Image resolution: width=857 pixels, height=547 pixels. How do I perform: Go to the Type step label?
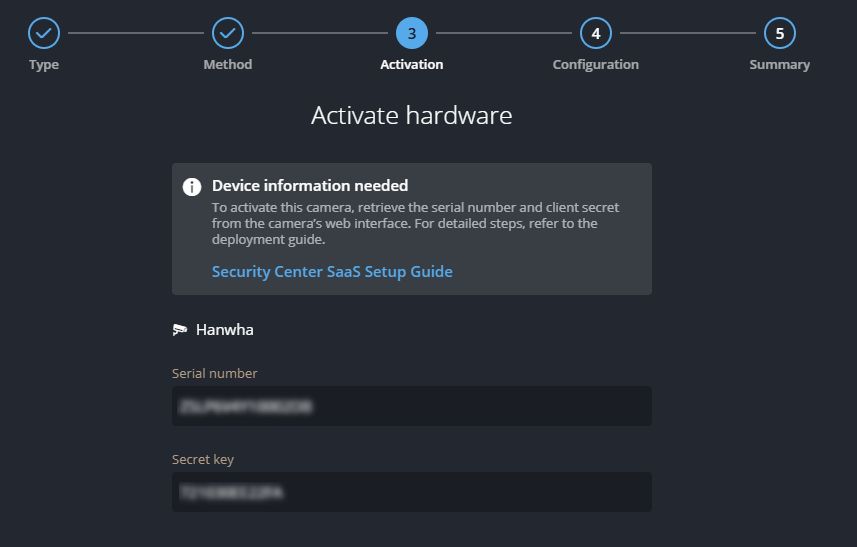[44, 65]
